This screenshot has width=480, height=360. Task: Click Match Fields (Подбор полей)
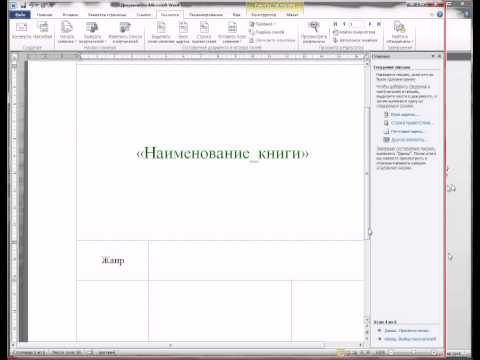(267, 32)
